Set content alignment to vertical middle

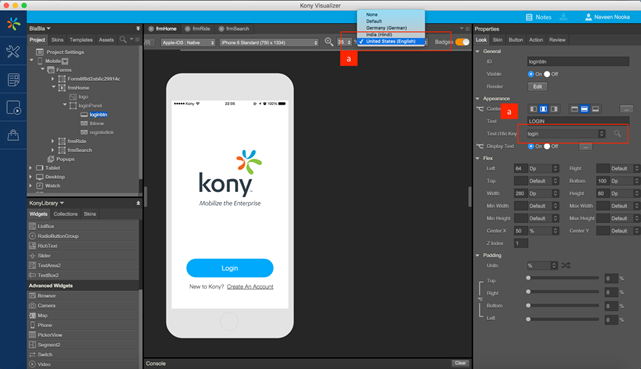(x=585, y=109)
